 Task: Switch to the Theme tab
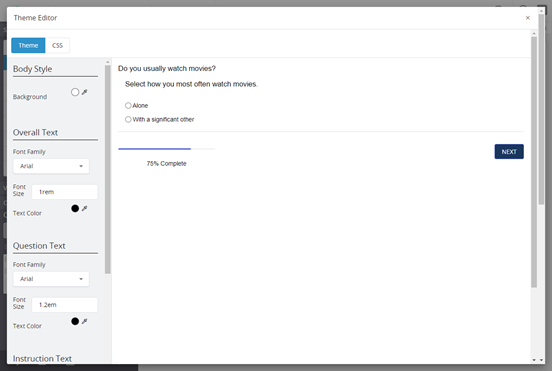tap(28, 45)
